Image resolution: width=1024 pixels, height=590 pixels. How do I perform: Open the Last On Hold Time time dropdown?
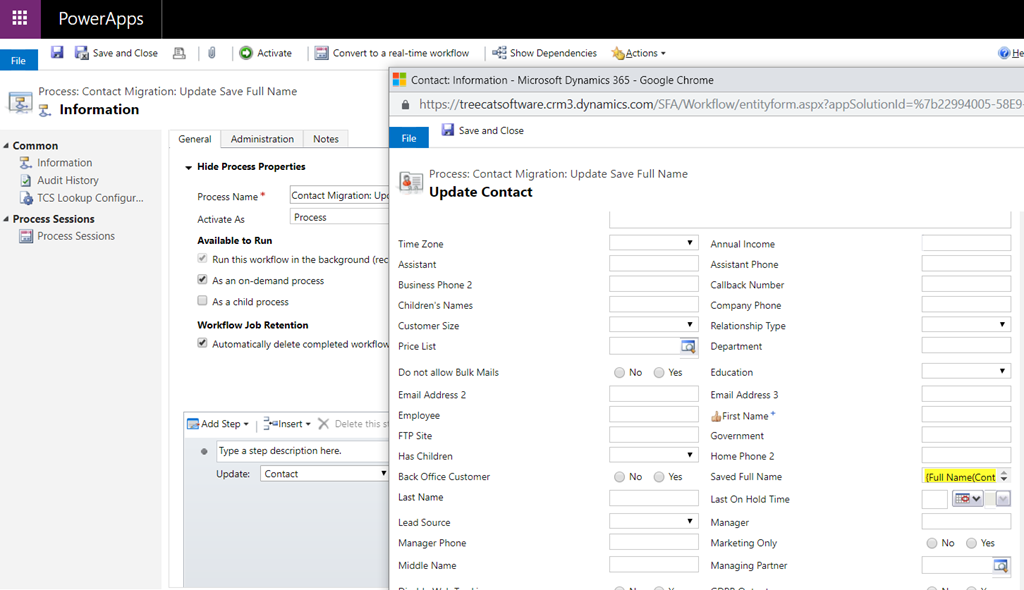[x=1003, y=499]
